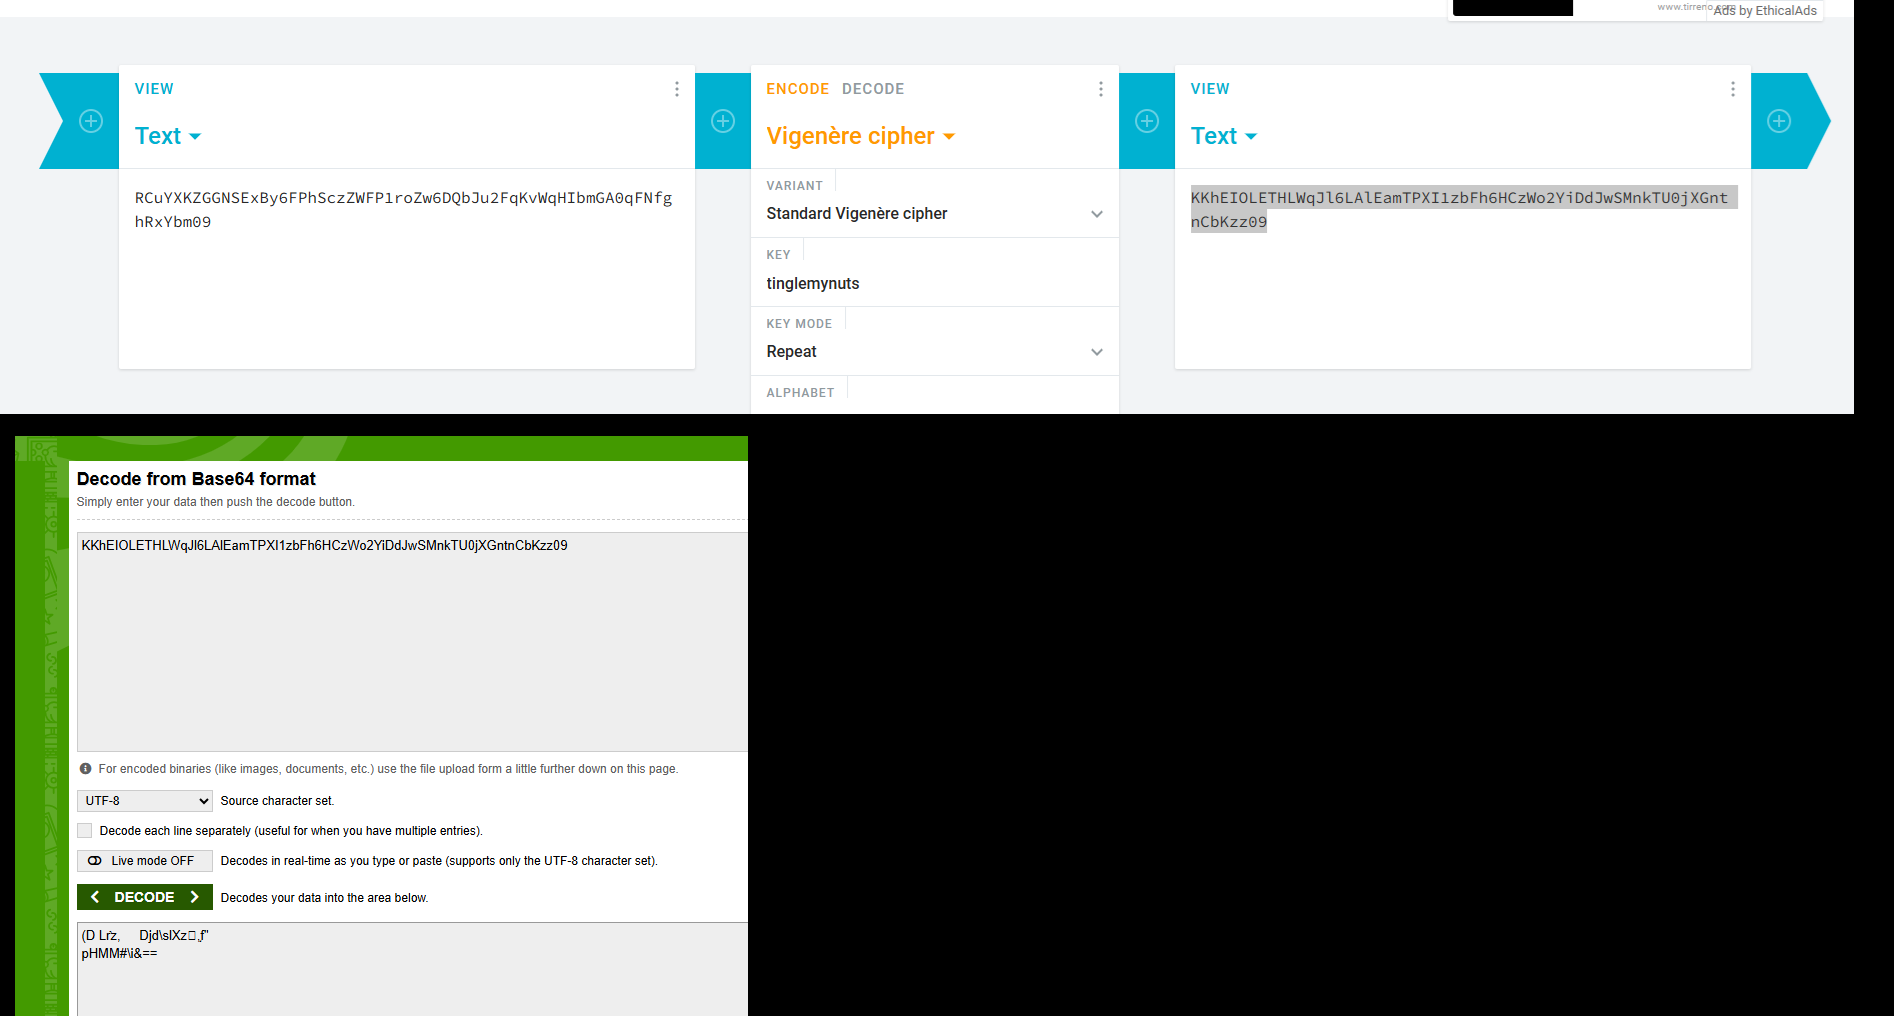Click the VIEW label on the output brick
The image size is (1894, 1016).
[1210, 89]
